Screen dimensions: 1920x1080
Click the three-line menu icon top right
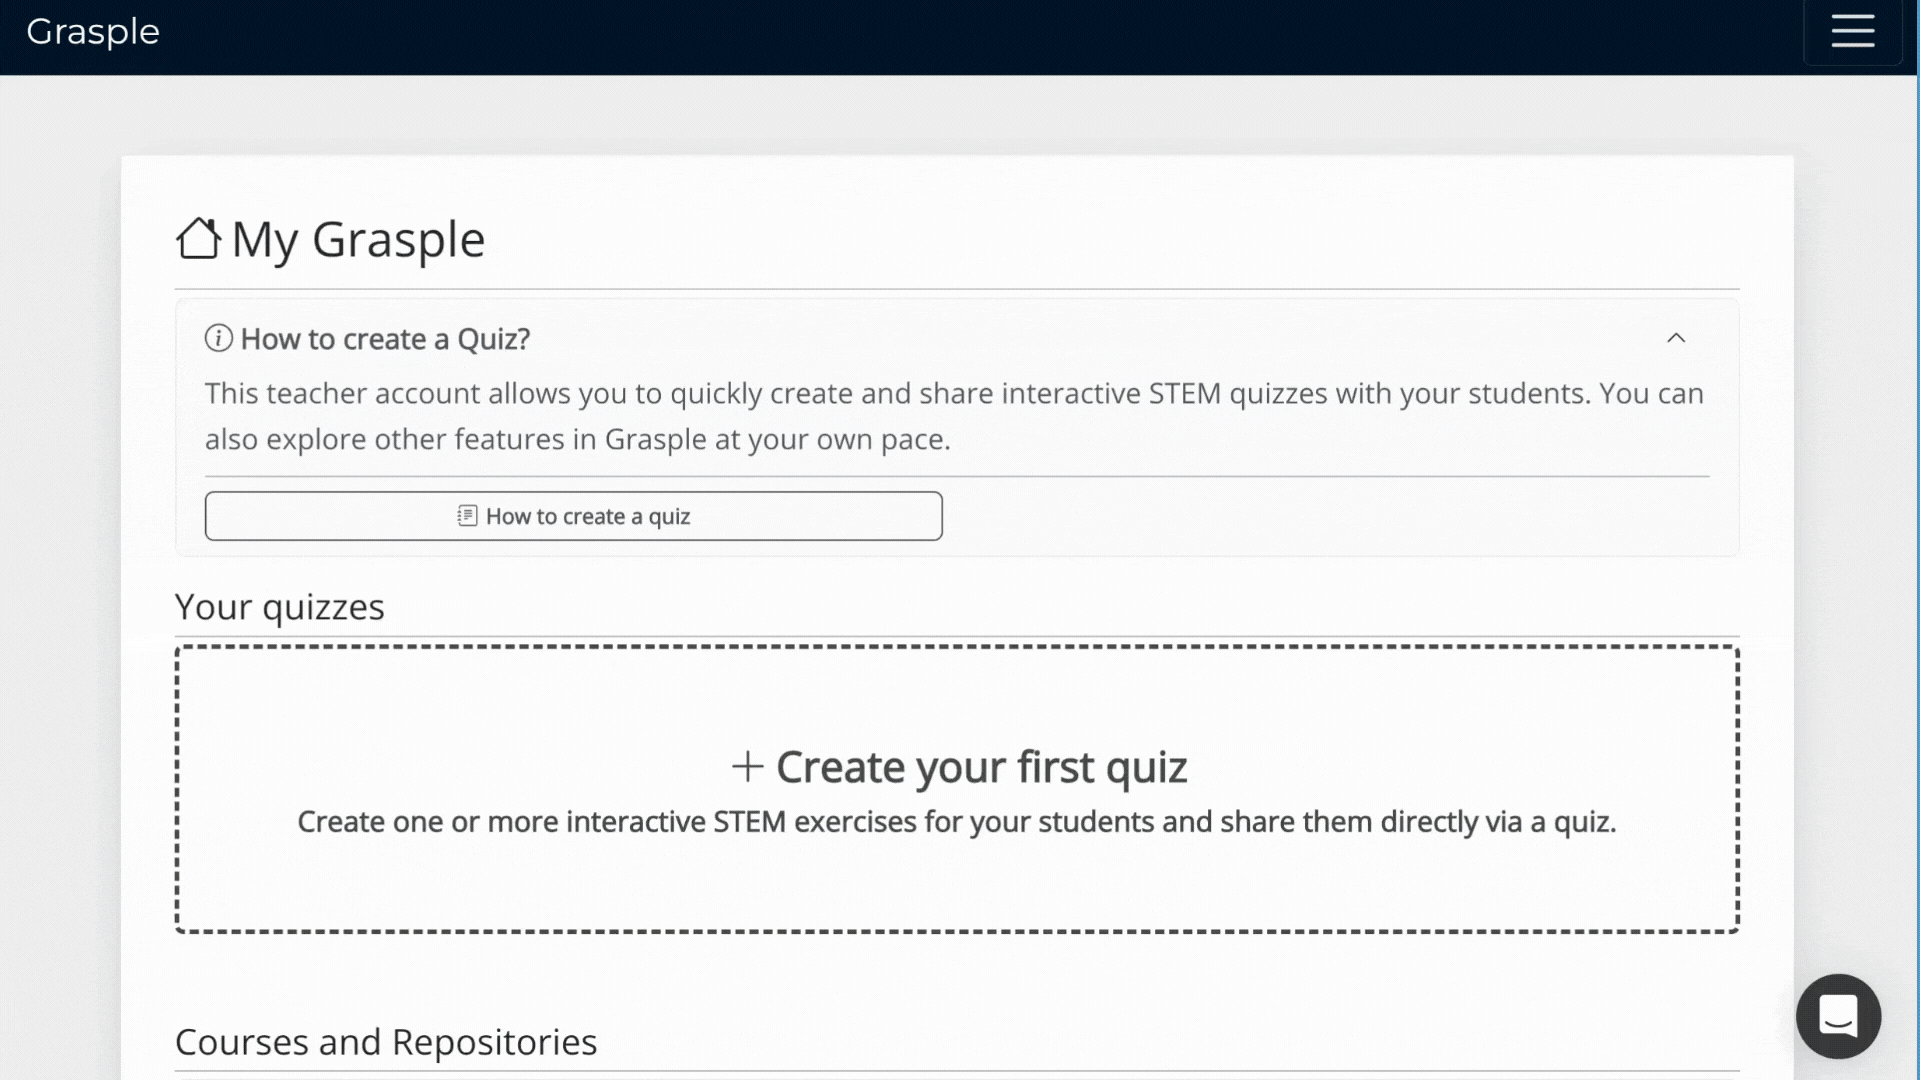pyautogui.click(x=1853, y=31)
